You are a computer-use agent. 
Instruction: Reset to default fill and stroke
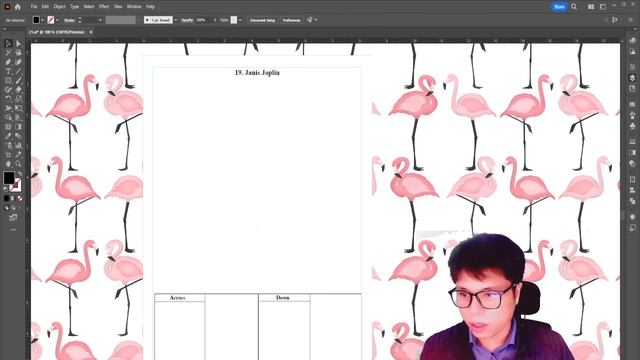(6, 189)
